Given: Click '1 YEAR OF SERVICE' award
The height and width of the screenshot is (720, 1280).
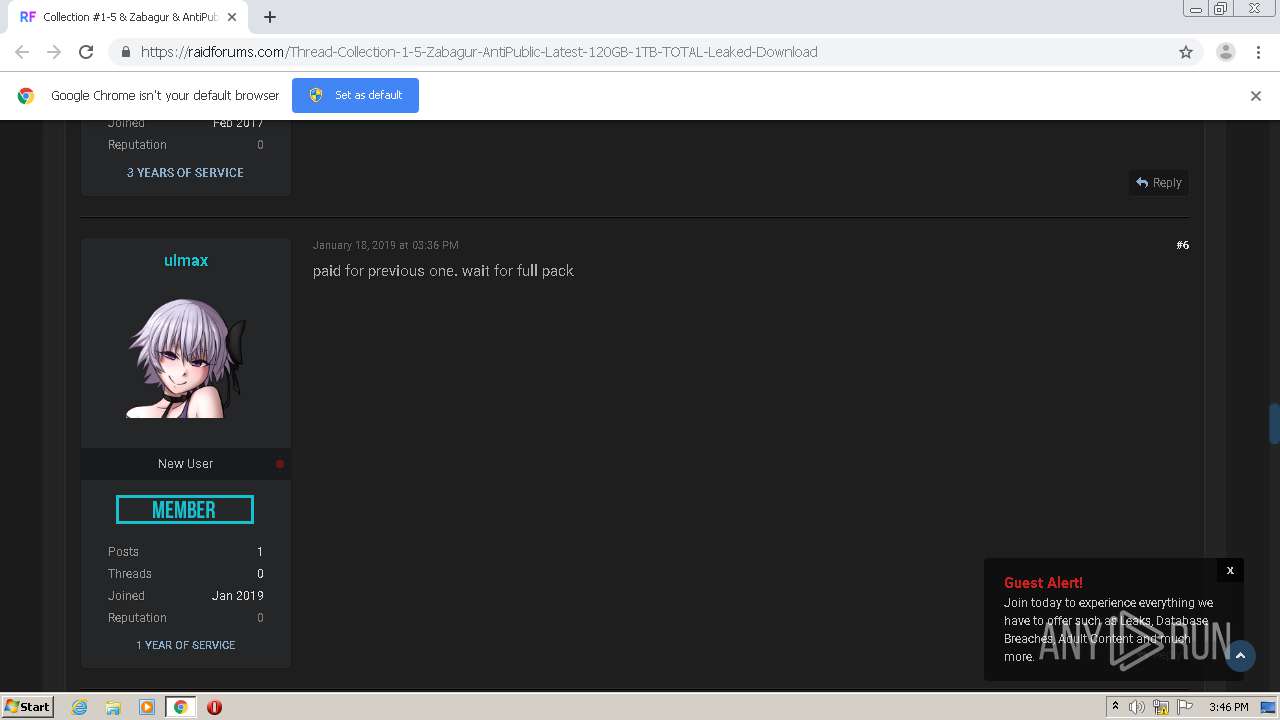Looking at the screenshot, I should pyautogui.click(x=186, y=645).
